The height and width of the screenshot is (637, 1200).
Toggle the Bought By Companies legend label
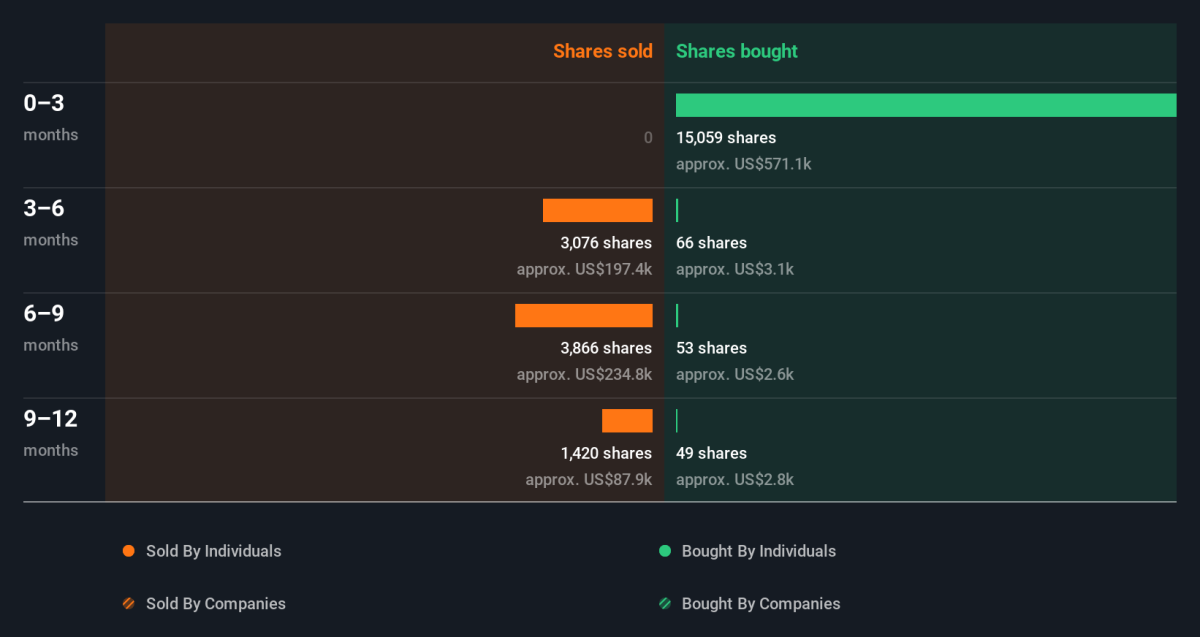click(760, 604)
